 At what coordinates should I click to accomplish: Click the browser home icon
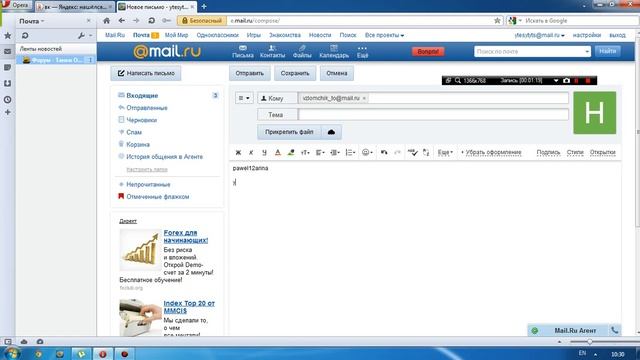click(x=107, y=21)
